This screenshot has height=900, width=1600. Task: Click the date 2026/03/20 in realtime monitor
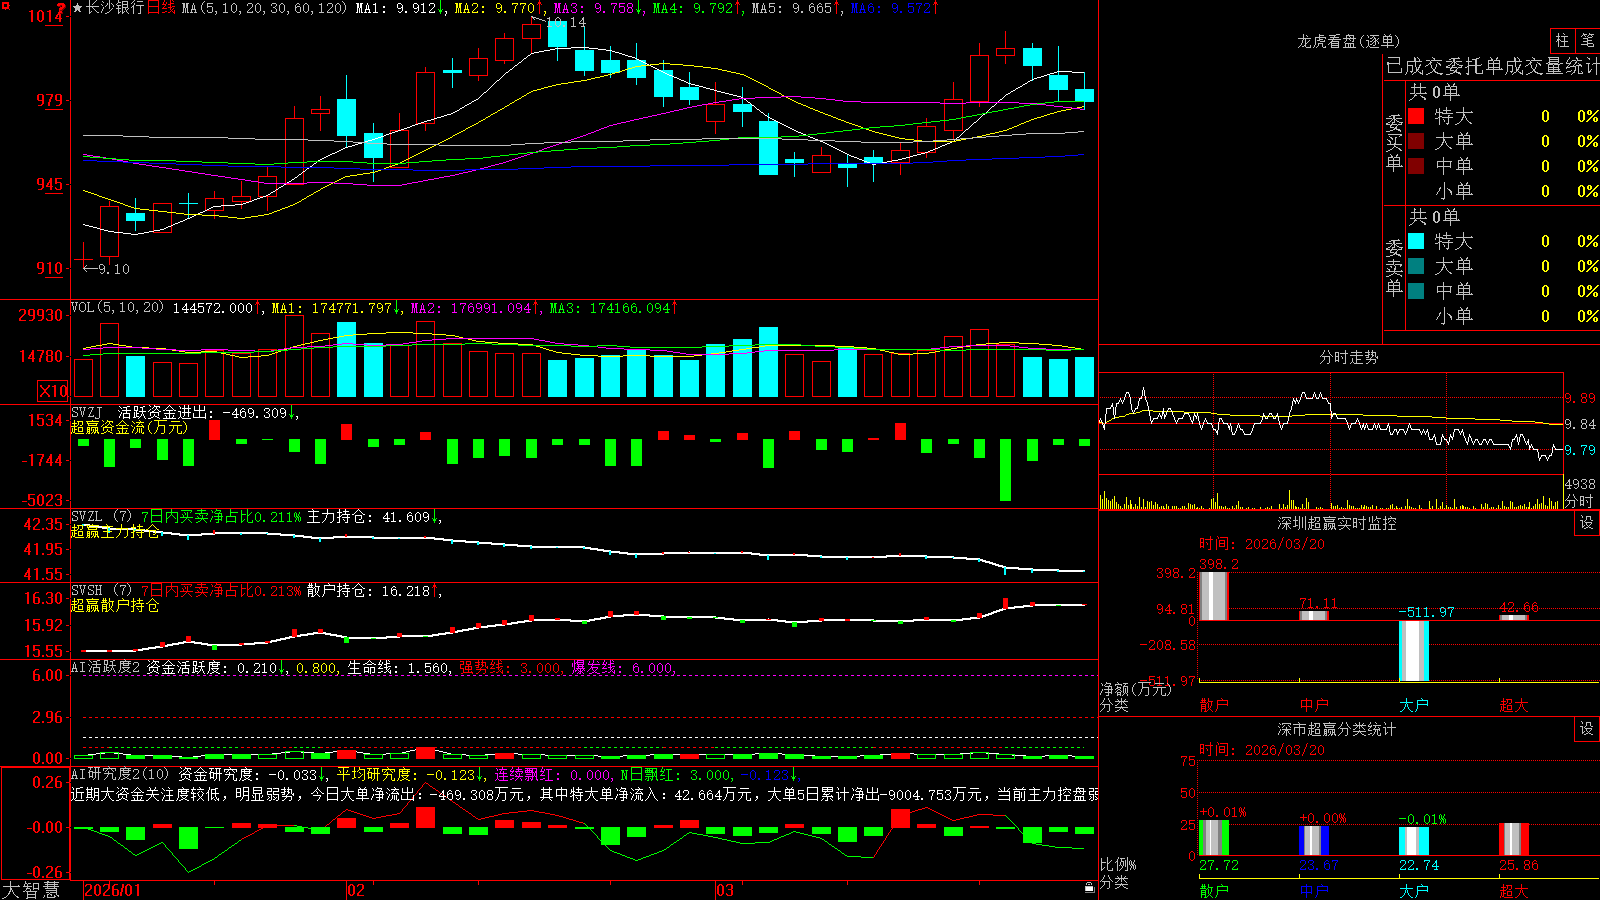tap(1285, 544)
